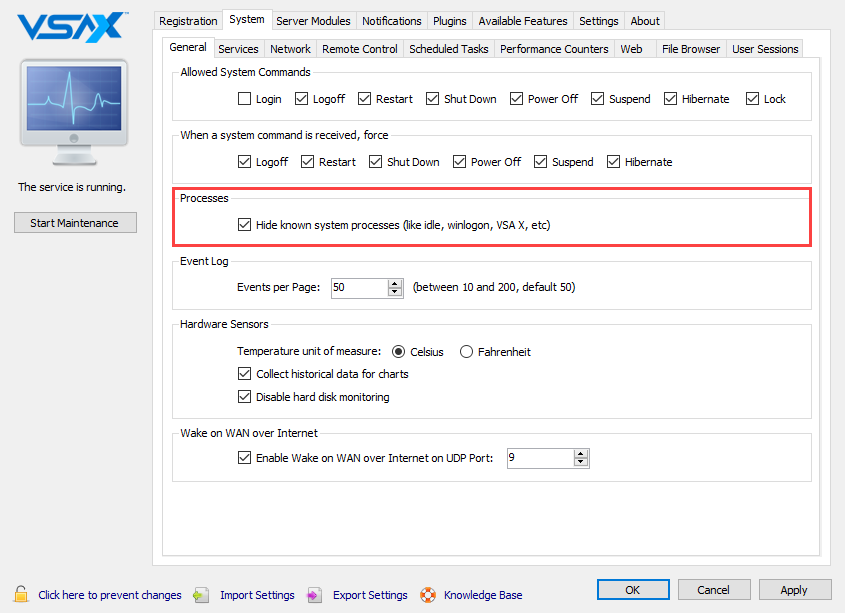Click the Apply button
This screenshot has height=613, width=845.
795,589
